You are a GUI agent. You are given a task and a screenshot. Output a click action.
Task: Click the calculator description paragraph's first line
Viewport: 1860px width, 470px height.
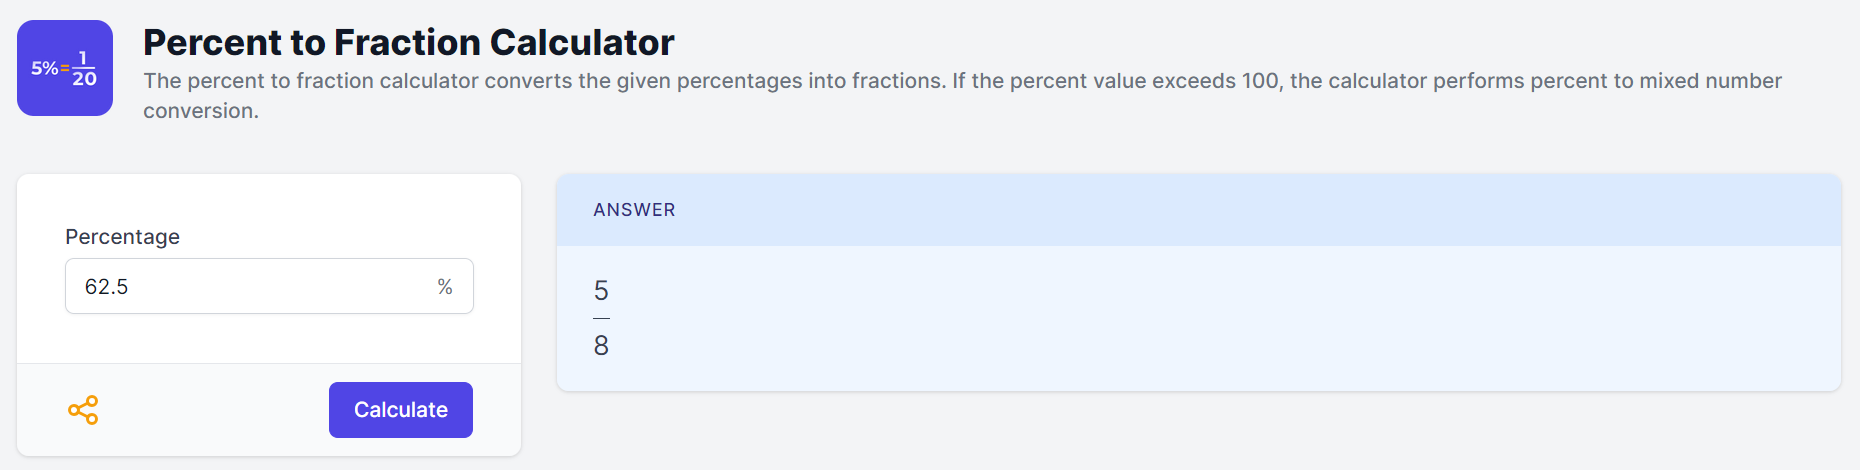(x=962, y=81)
